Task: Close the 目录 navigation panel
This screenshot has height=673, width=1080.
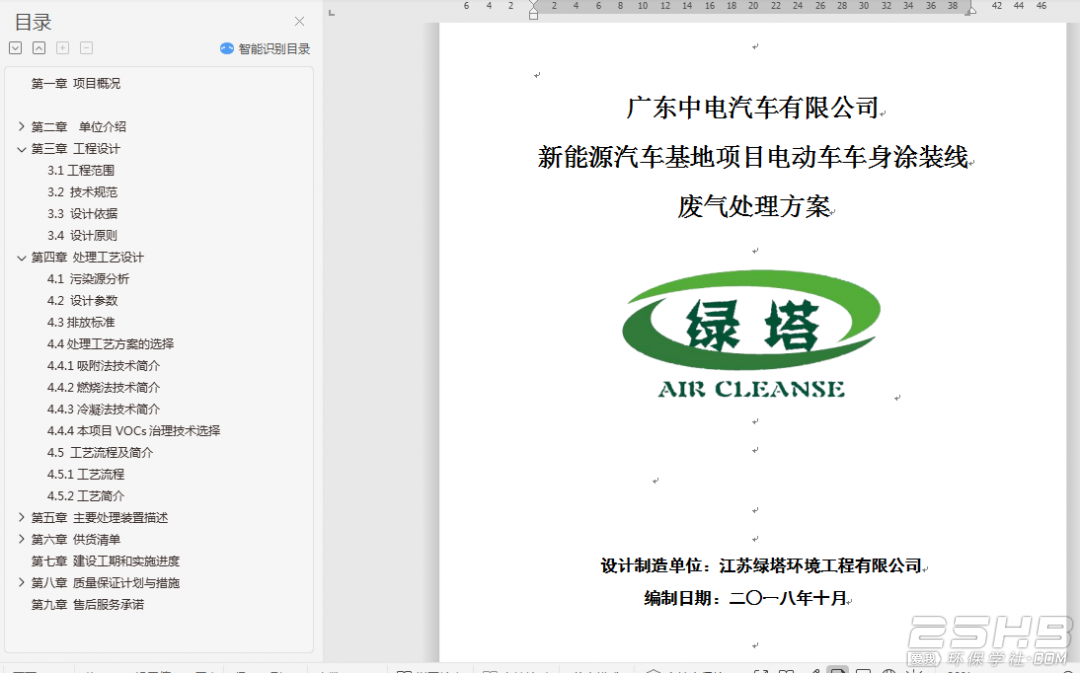Action: [300, 21]
